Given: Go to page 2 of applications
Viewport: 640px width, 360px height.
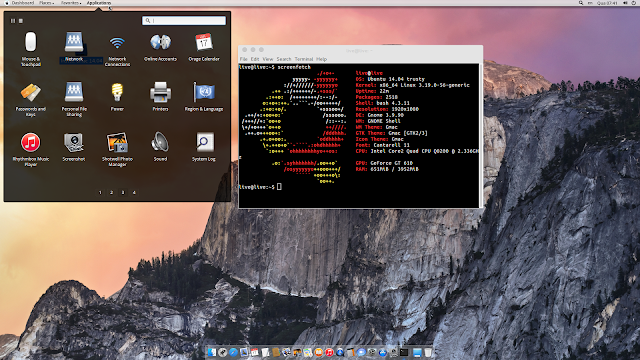Looking at the screenshot, I should pyautogui.click(x=111, y=192).
